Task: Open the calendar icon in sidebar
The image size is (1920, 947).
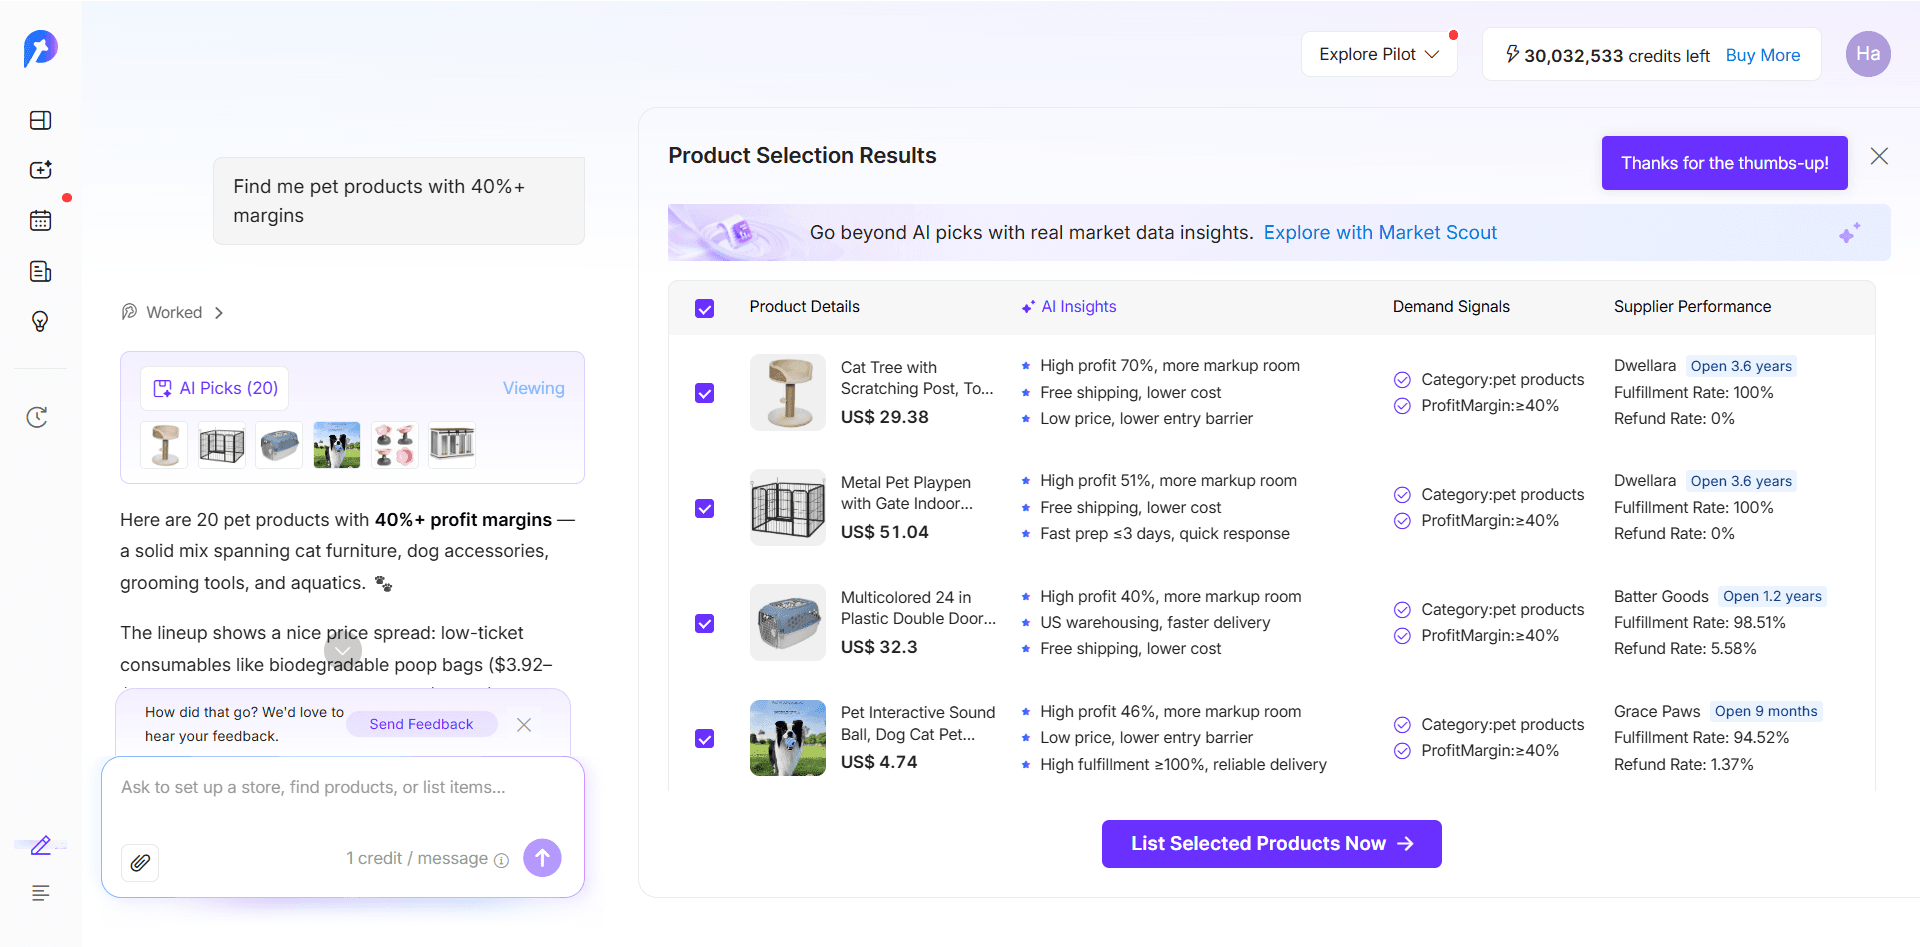Action: 40,220
